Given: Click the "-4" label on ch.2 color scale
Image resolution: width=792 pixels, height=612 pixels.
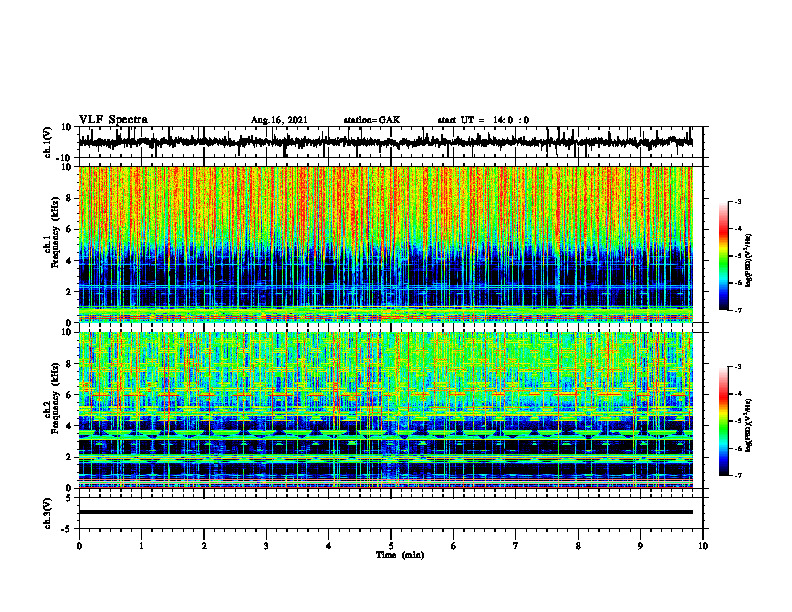Looking at the screenshot, I should click(738, 394).
